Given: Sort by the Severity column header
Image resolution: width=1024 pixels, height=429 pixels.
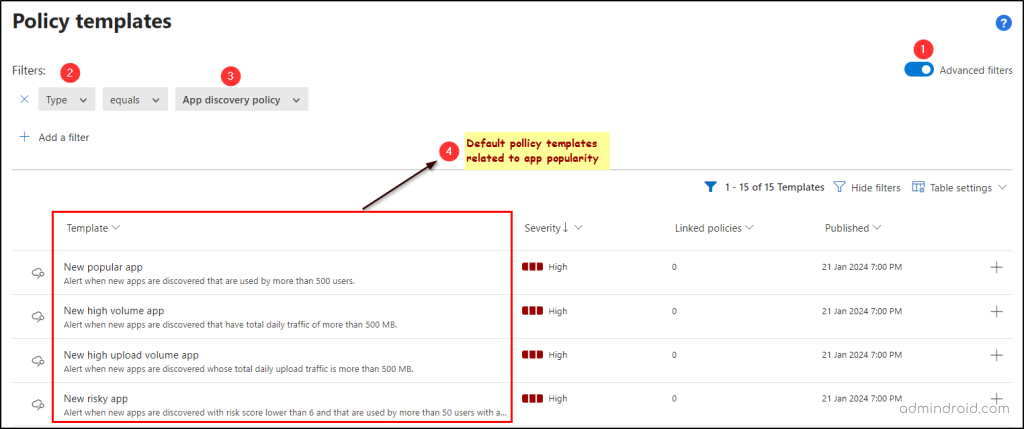Looking at the screenshot, I should (x=553, y=228).
